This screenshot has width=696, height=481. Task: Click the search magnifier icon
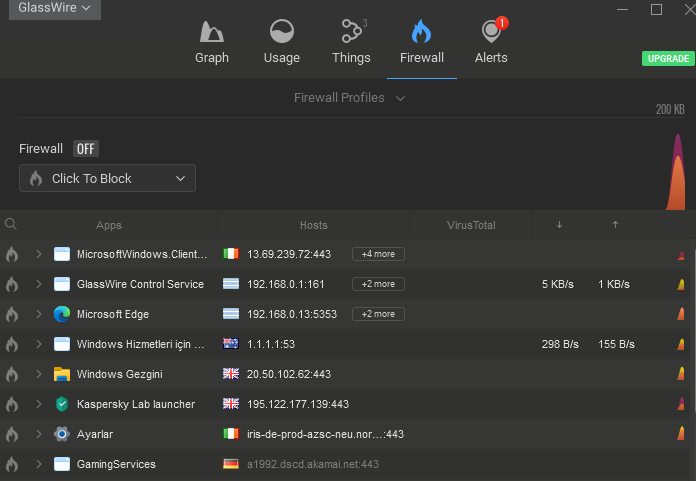(11, 225)
